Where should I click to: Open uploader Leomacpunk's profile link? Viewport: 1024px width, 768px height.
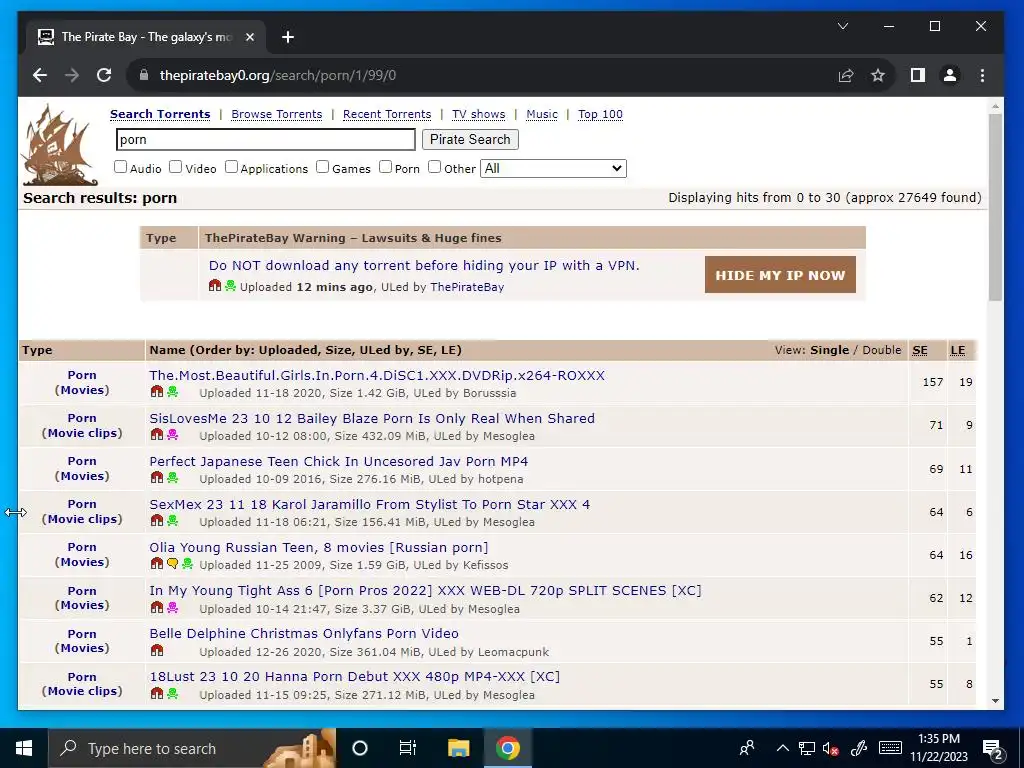[x=513, y=652]
